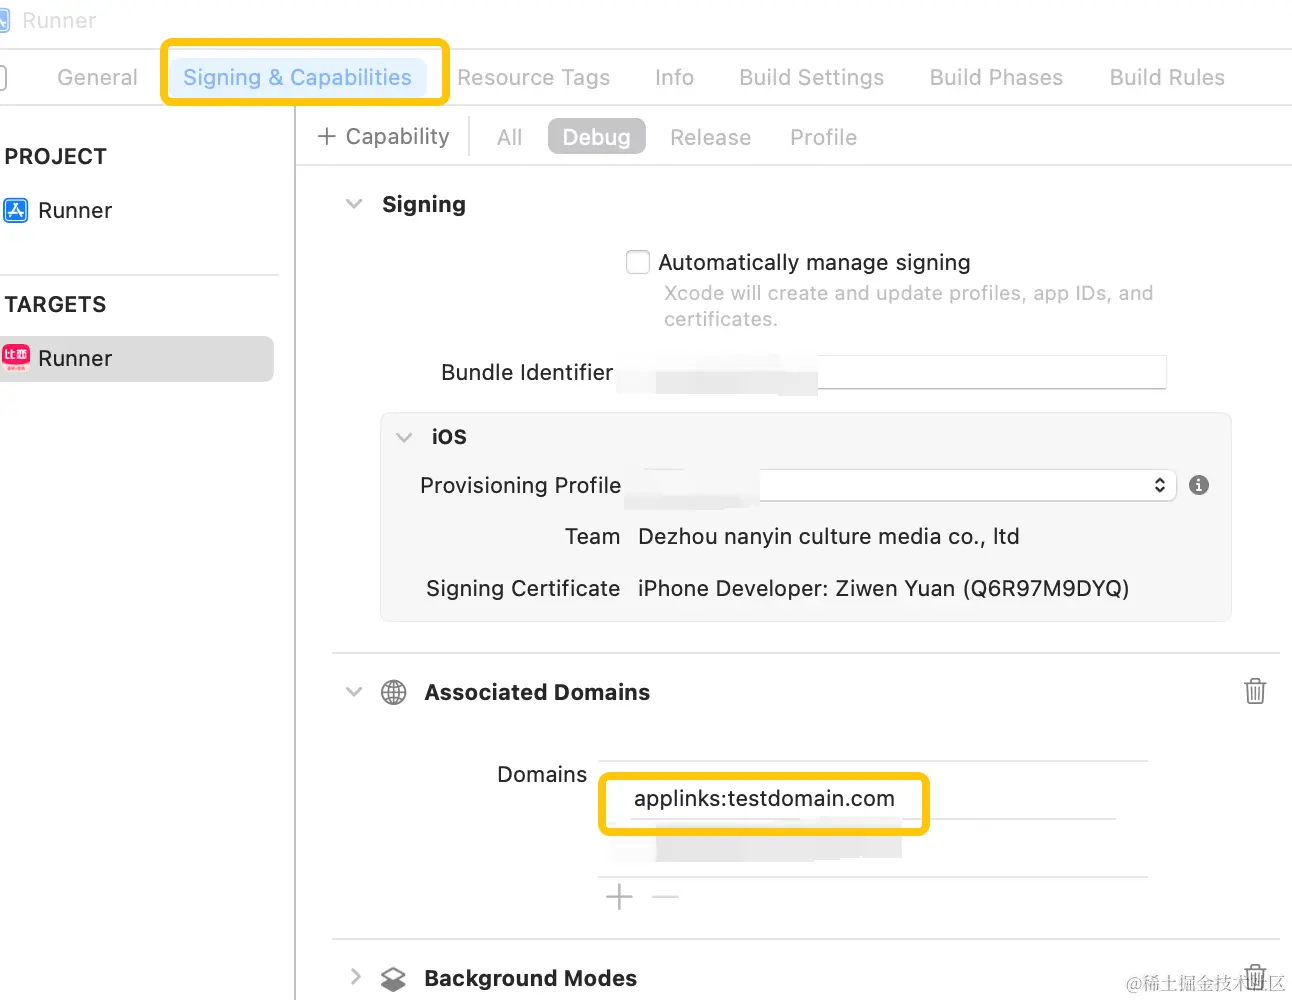The image size is (1292, 1000).
Task: Select the Release configuration filter
Action: (710, 137)
